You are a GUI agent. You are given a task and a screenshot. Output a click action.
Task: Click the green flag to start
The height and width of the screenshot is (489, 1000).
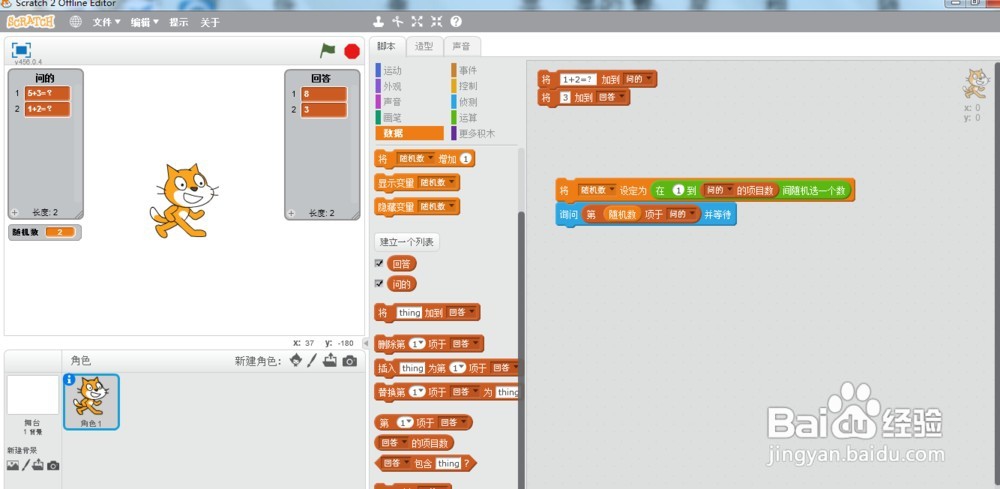[327, 50]
